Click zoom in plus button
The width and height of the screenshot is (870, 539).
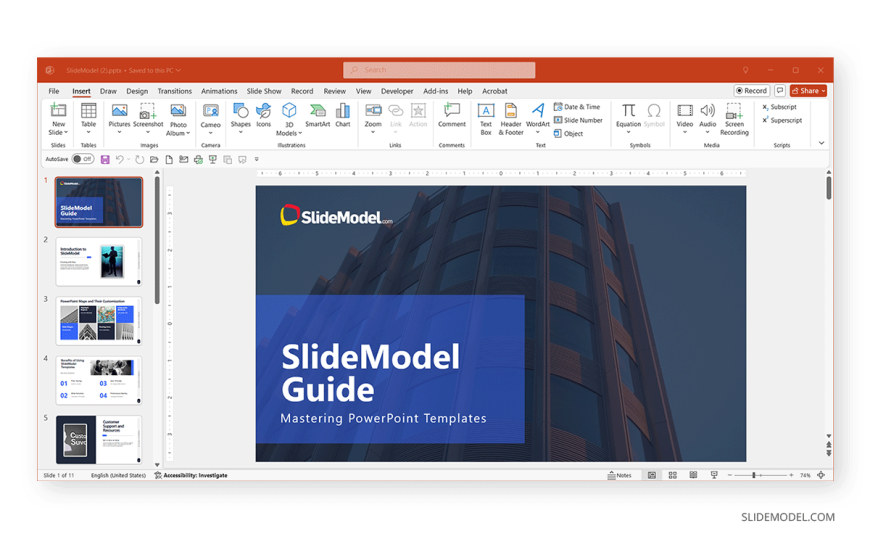click(x=791, y=475)
